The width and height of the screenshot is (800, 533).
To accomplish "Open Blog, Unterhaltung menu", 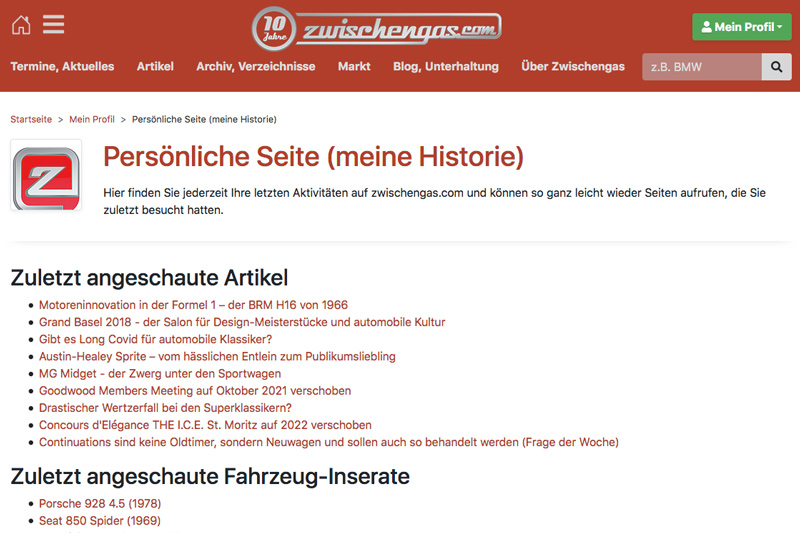I will click(445, 67).
